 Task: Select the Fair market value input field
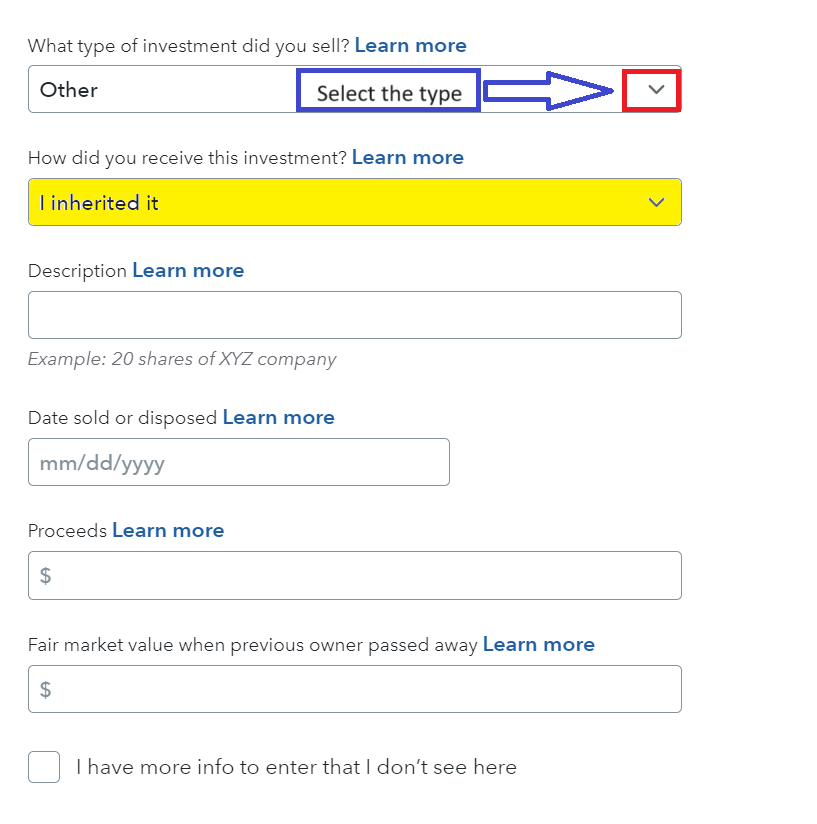click(x=354, y=689)
